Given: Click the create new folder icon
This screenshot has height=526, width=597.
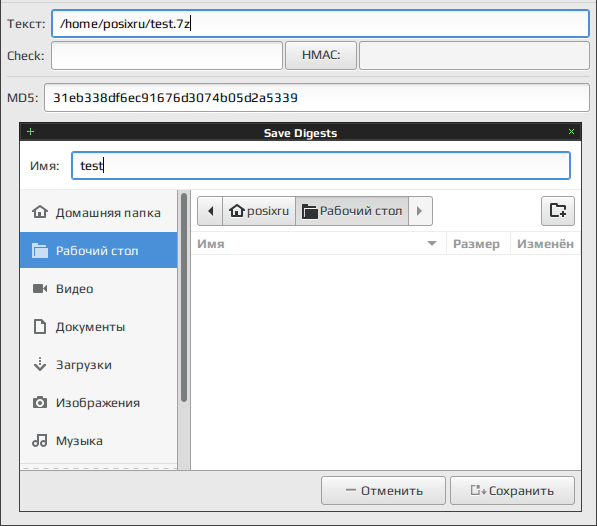Looking at the screenshot, I should click(x=558, y=211).
